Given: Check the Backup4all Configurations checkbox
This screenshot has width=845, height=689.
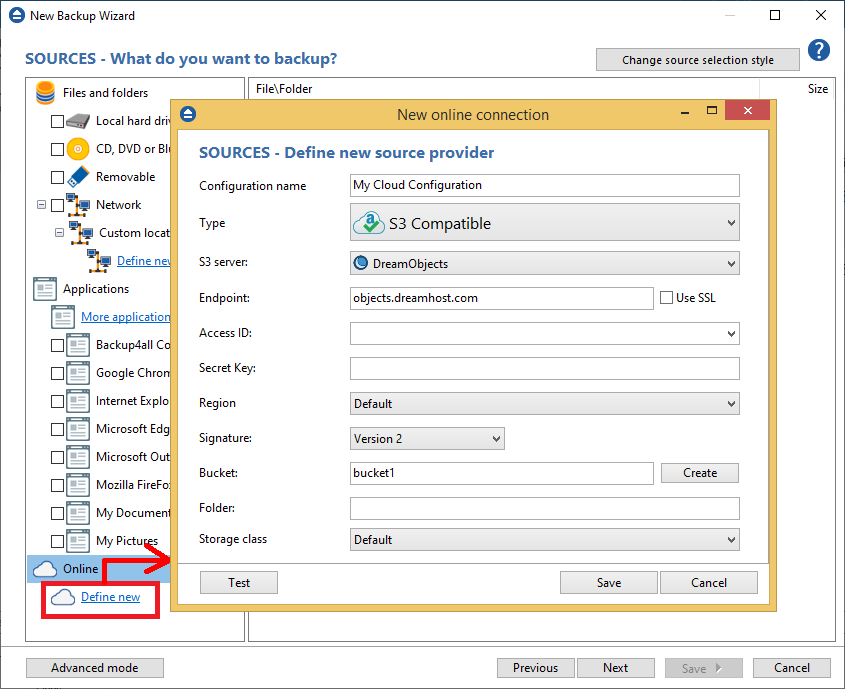Looking at the screenshot, I should click(58, 345).
